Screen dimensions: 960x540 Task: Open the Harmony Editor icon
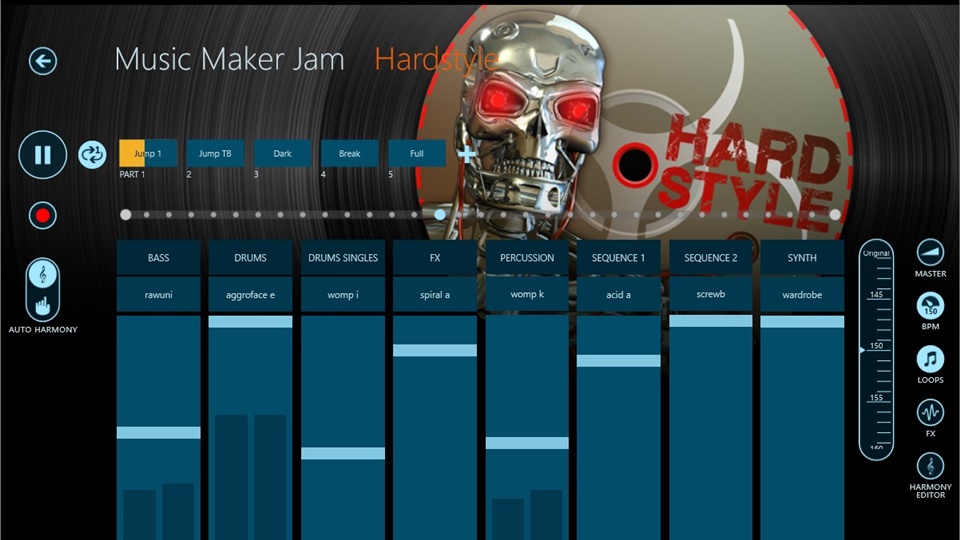[x=930, y=466]
